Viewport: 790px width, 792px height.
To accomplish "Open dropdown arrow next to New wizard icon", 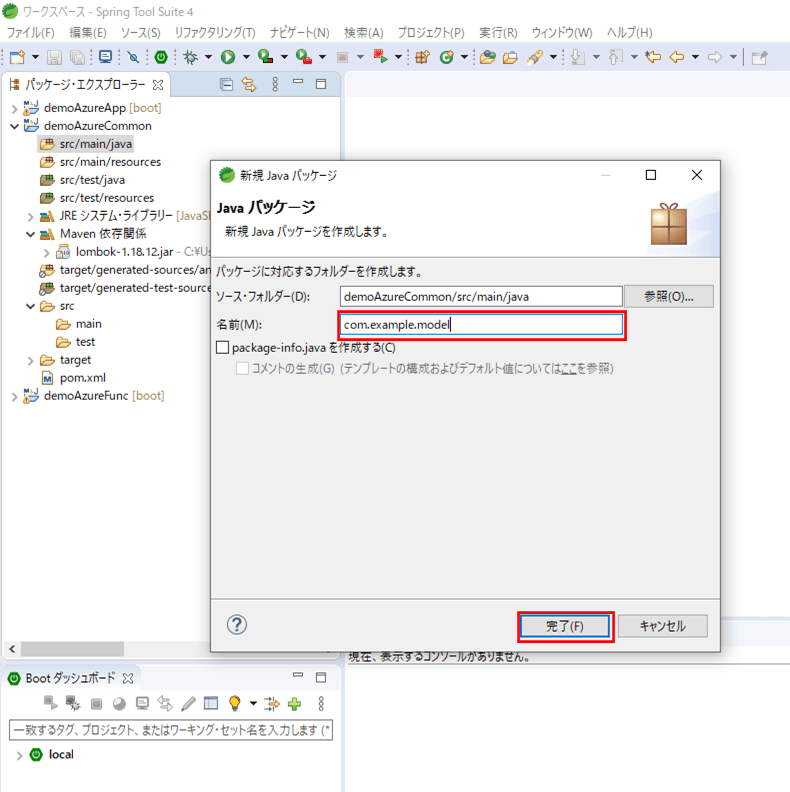I will pos(35,57).
